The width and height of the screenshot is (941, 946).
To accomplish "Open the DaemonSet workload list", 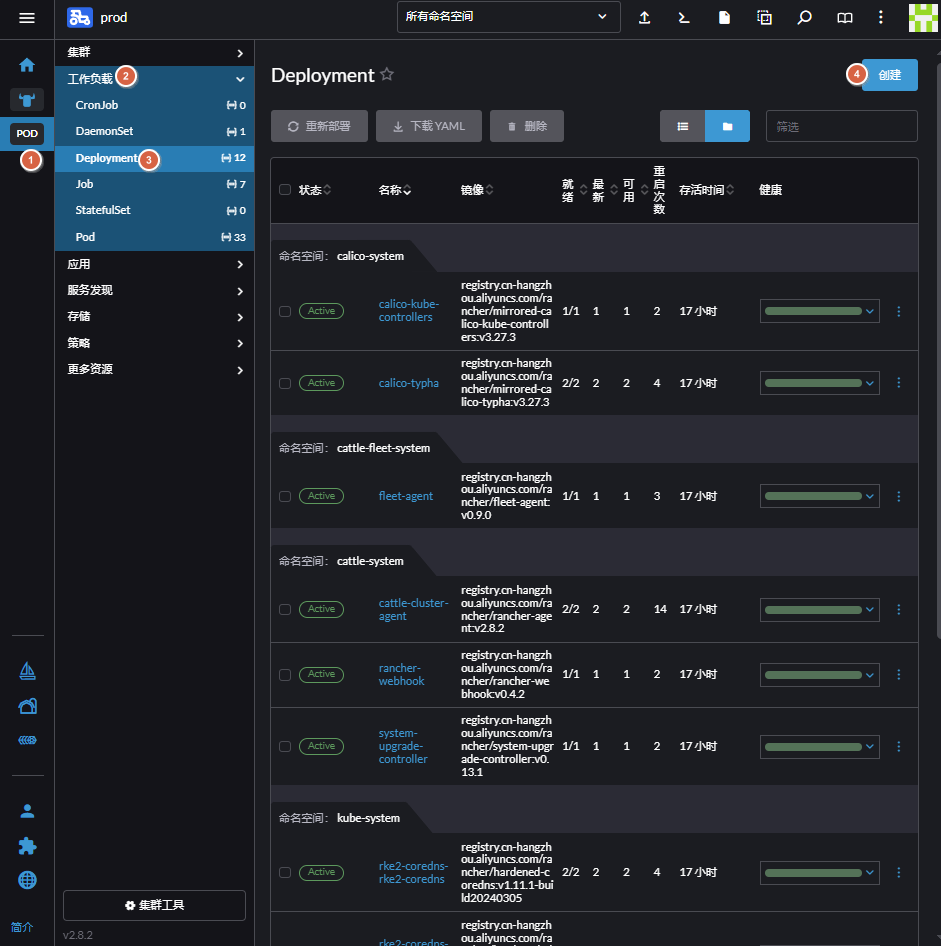I will (x=154, y=131).
